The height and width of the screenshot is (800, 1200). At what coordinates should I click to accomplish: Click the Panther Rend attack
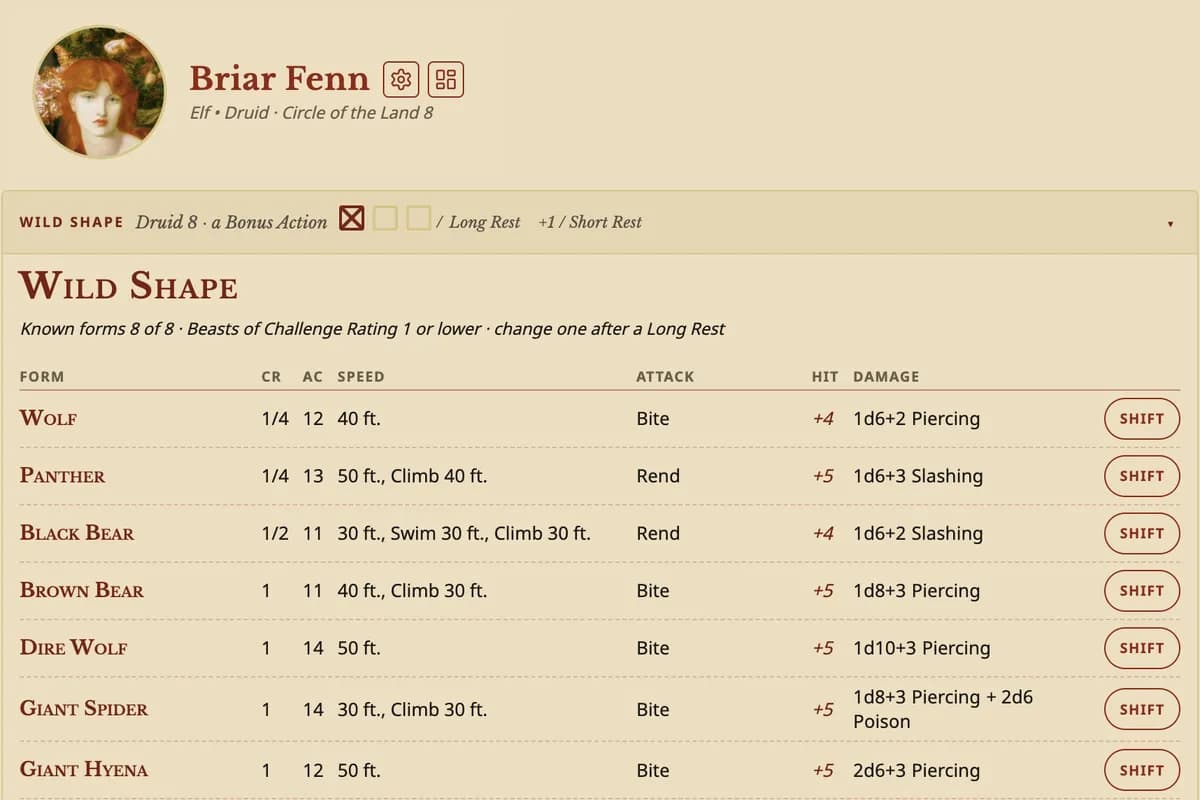coord(658,476)
